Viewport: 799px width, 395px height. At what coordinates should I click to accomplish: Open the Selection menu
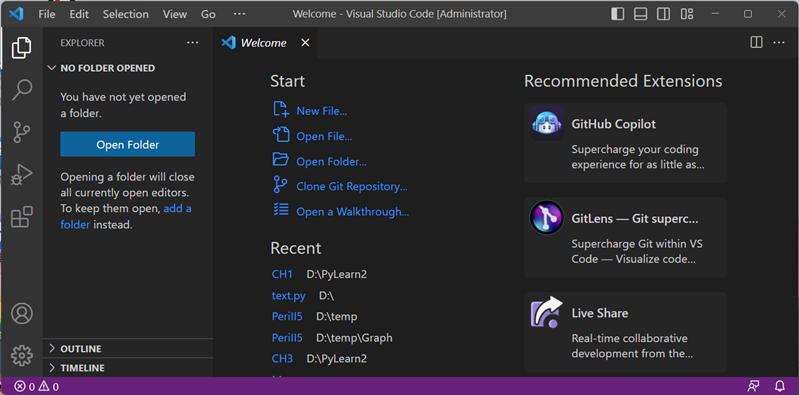point(126,14)
